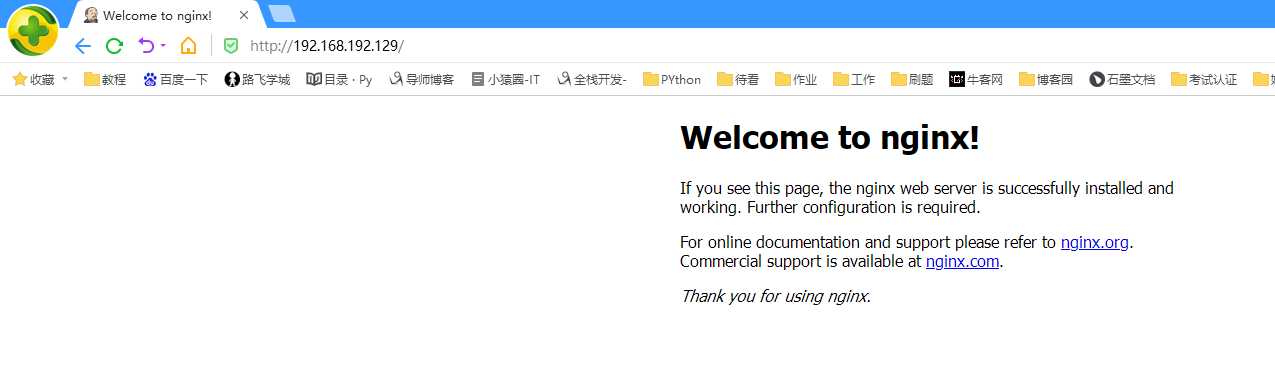The image size is (1275, 366).
Task: Open the 导师博客 bookmark
Action: (x=421, y=79)
